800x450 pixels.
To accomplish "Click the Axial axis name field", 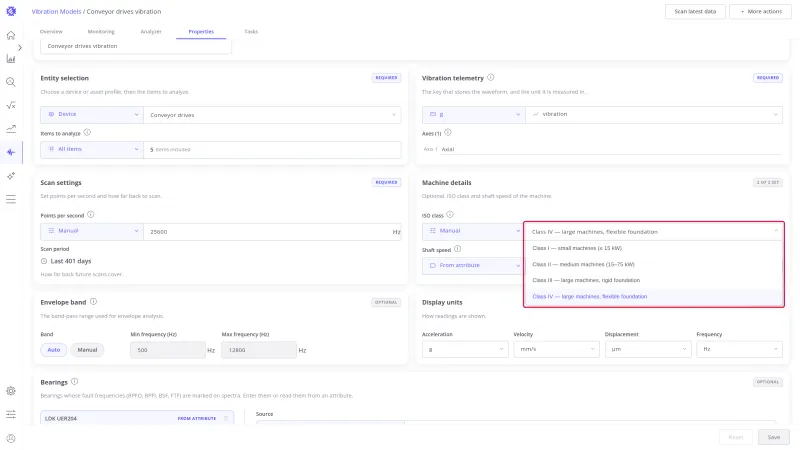I will coord(610,149).
